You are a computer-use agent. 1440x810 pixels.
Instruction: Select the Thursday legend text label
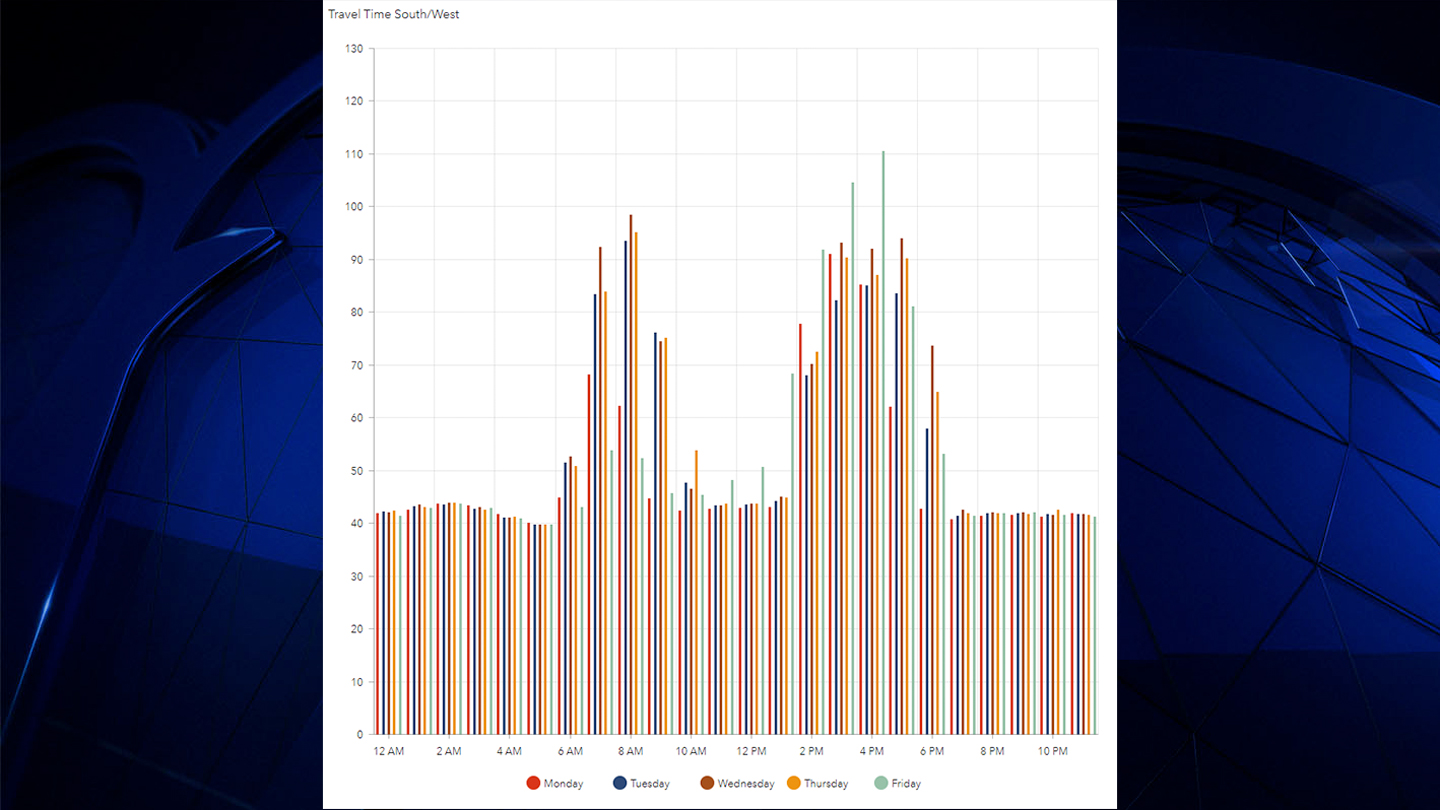pos(826,784)
